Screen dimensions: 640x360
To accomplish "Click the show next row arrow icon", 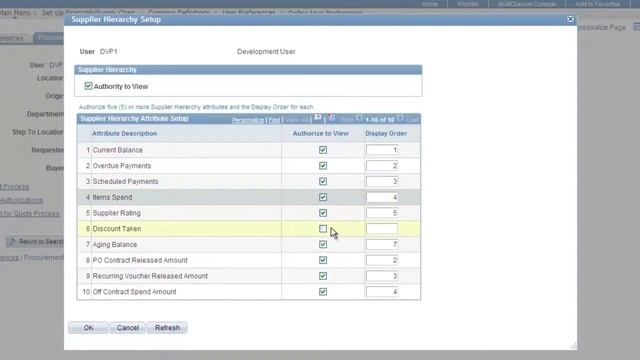I will 400,118.
